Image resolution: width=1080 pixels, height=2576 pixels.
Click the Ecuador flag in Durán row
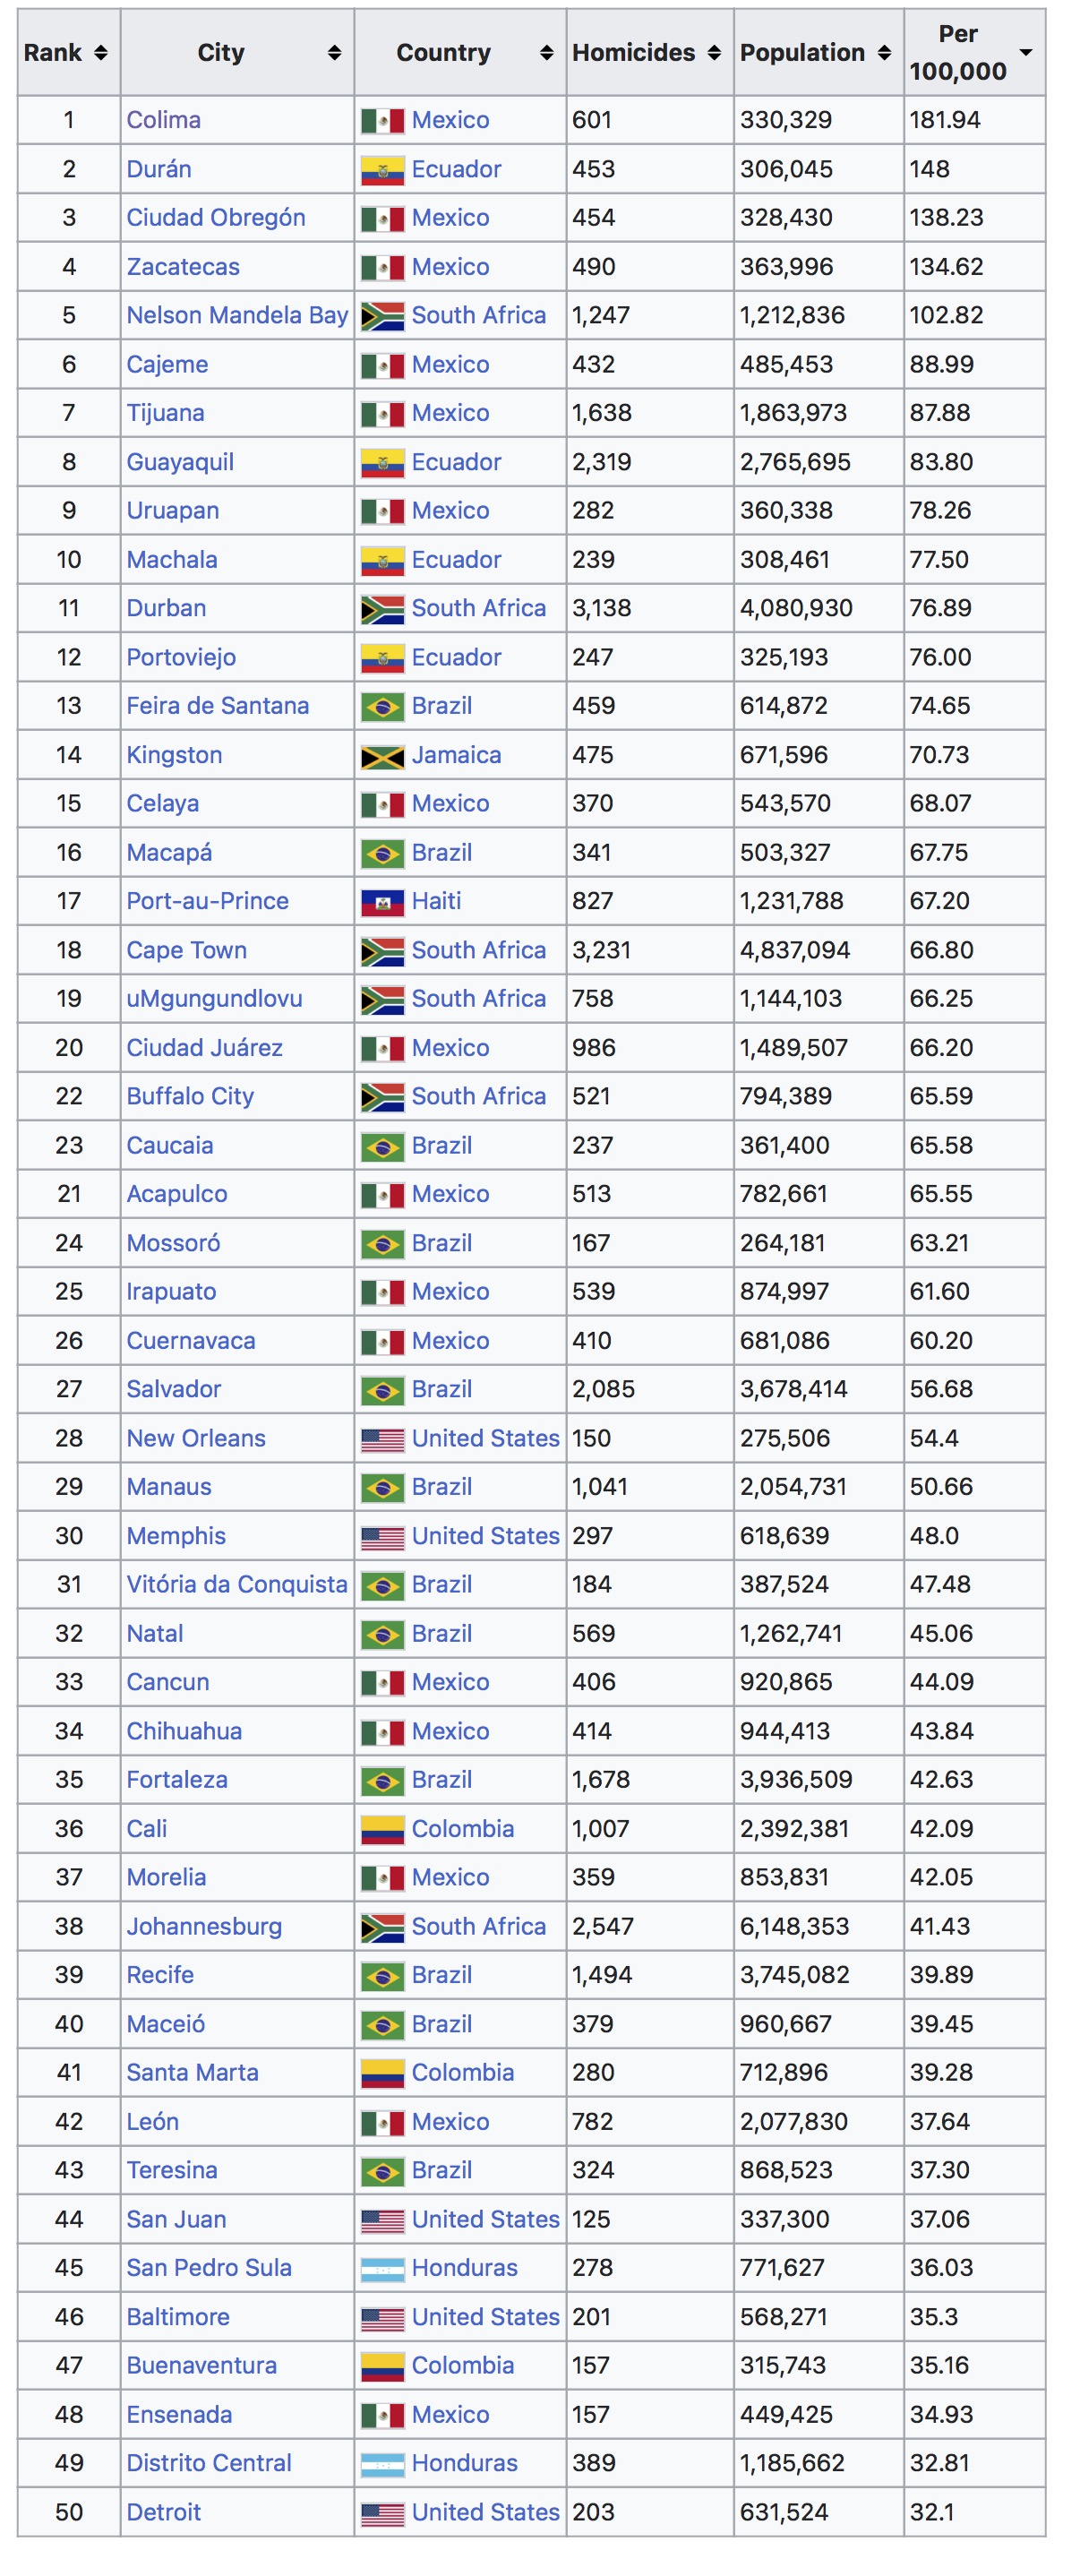(383, 170)
